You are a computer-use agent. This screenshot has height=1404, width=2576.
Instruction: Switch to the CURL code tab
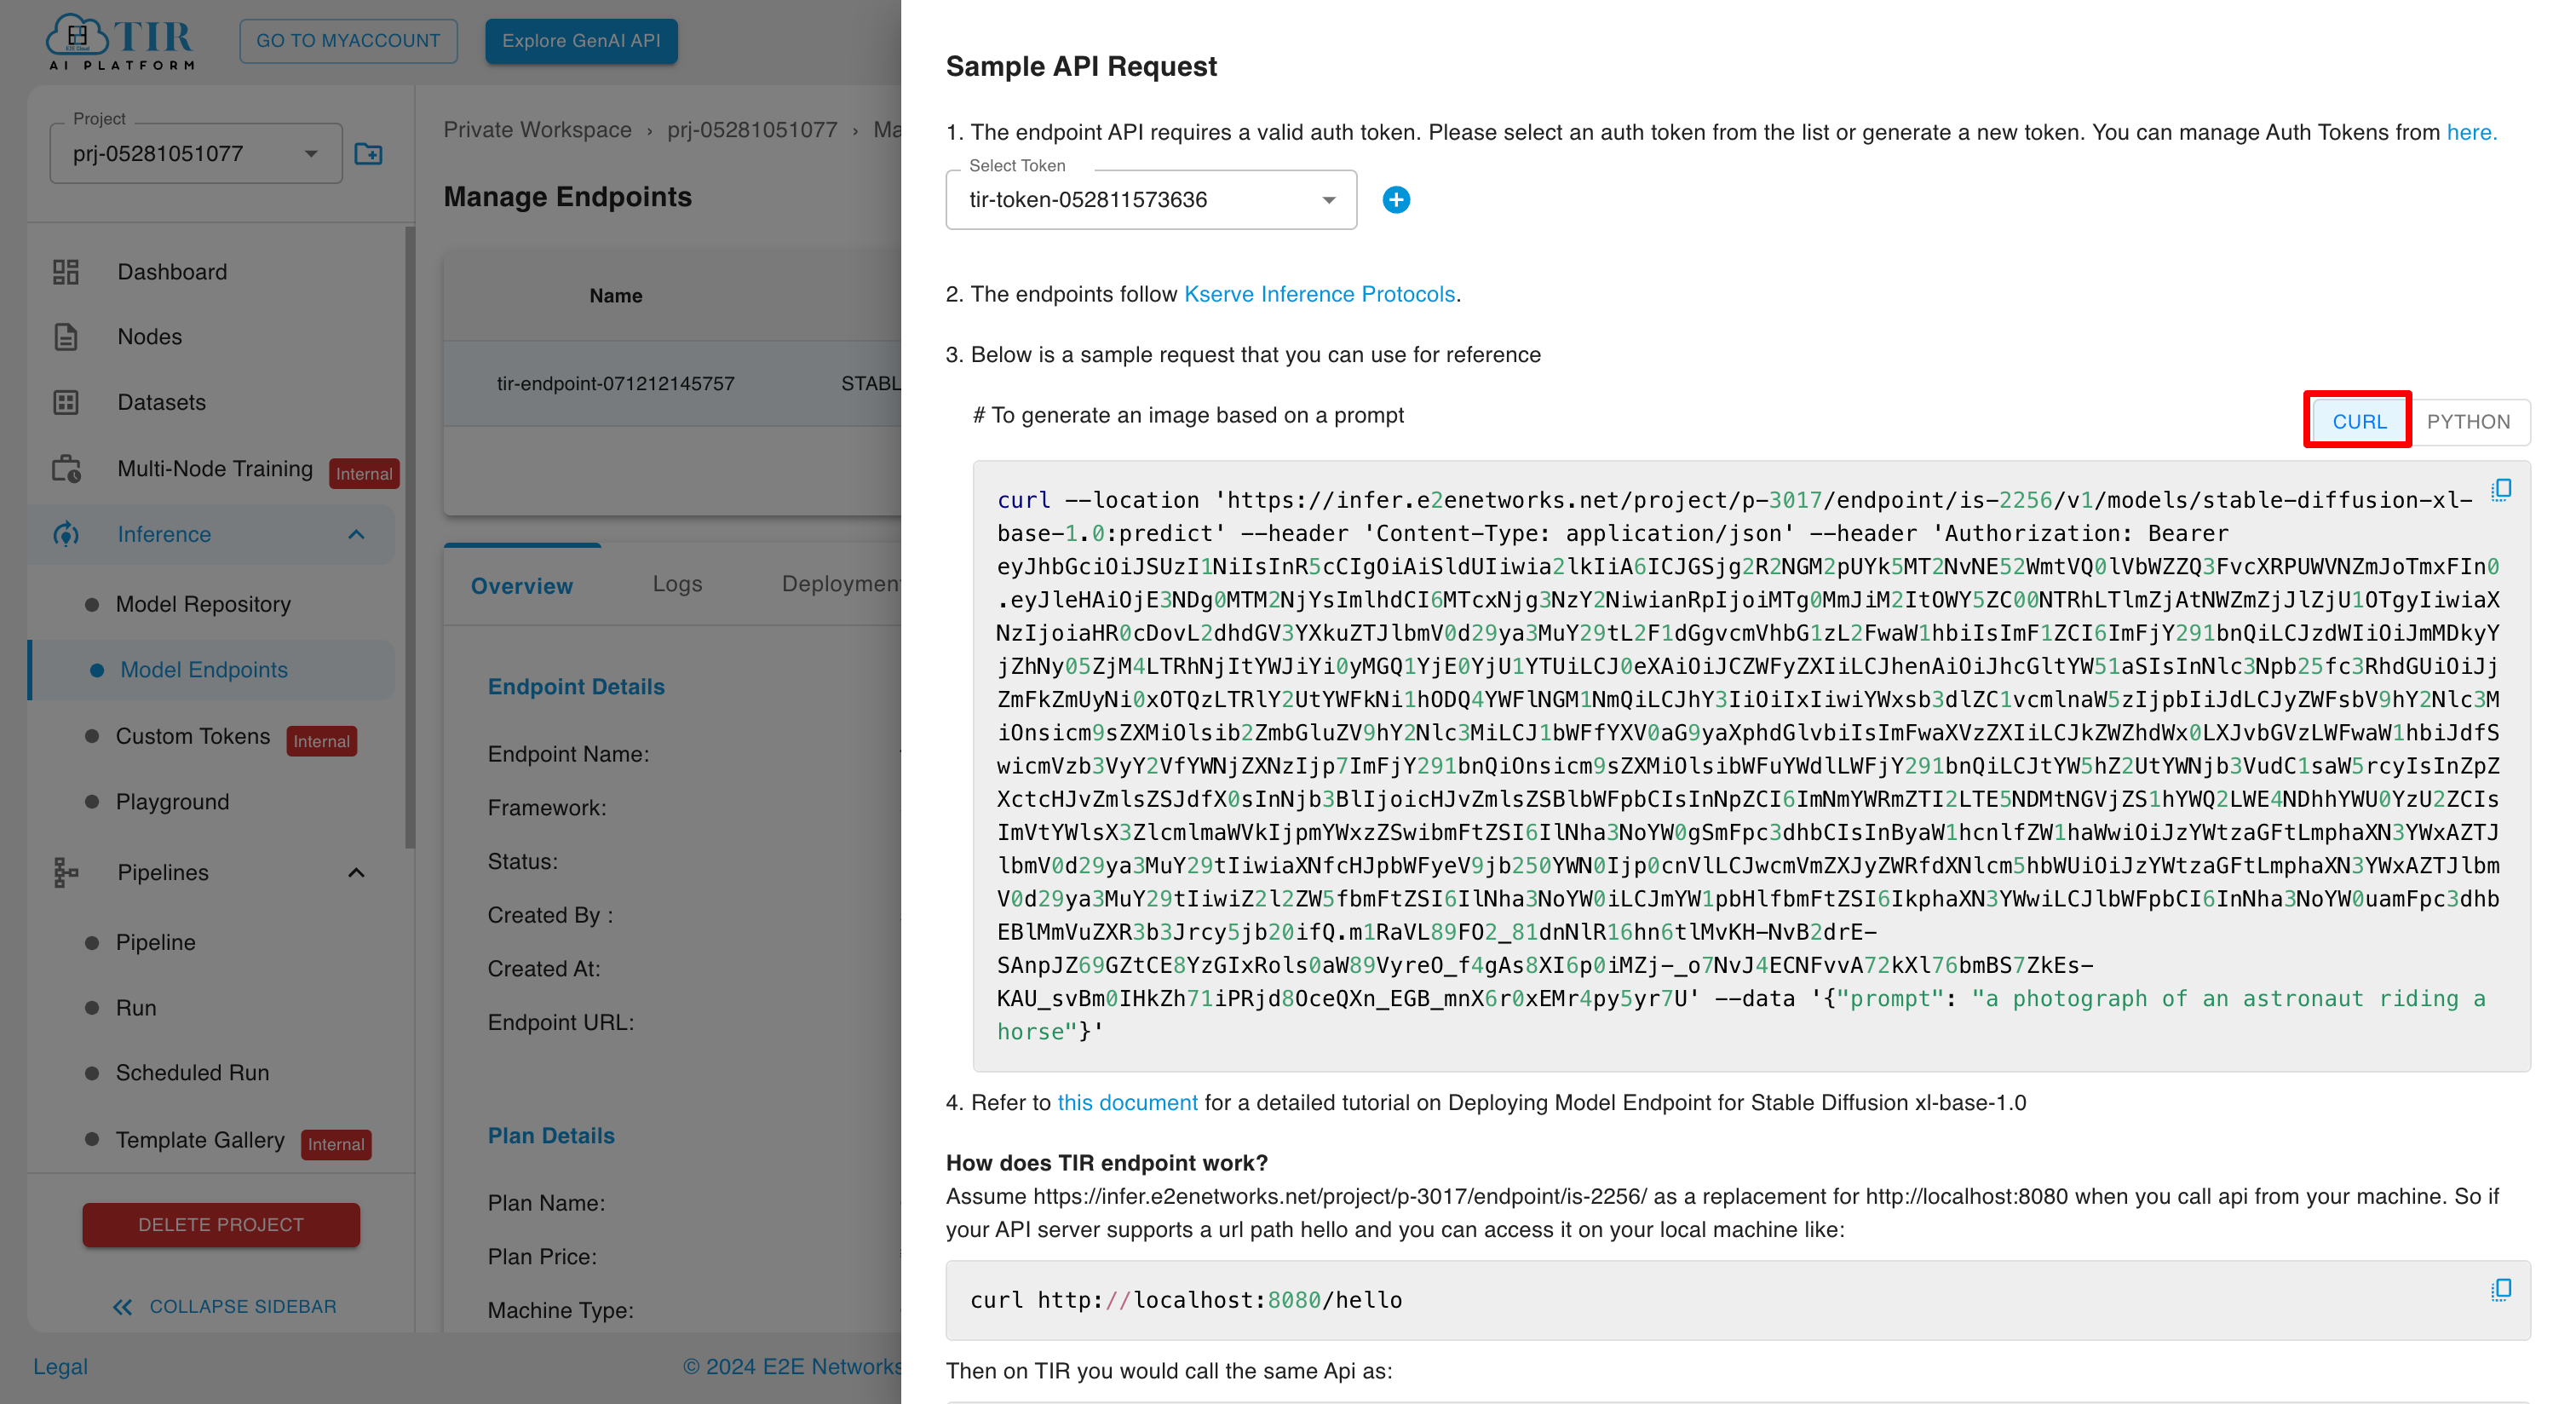click(x=2359, y=421)
